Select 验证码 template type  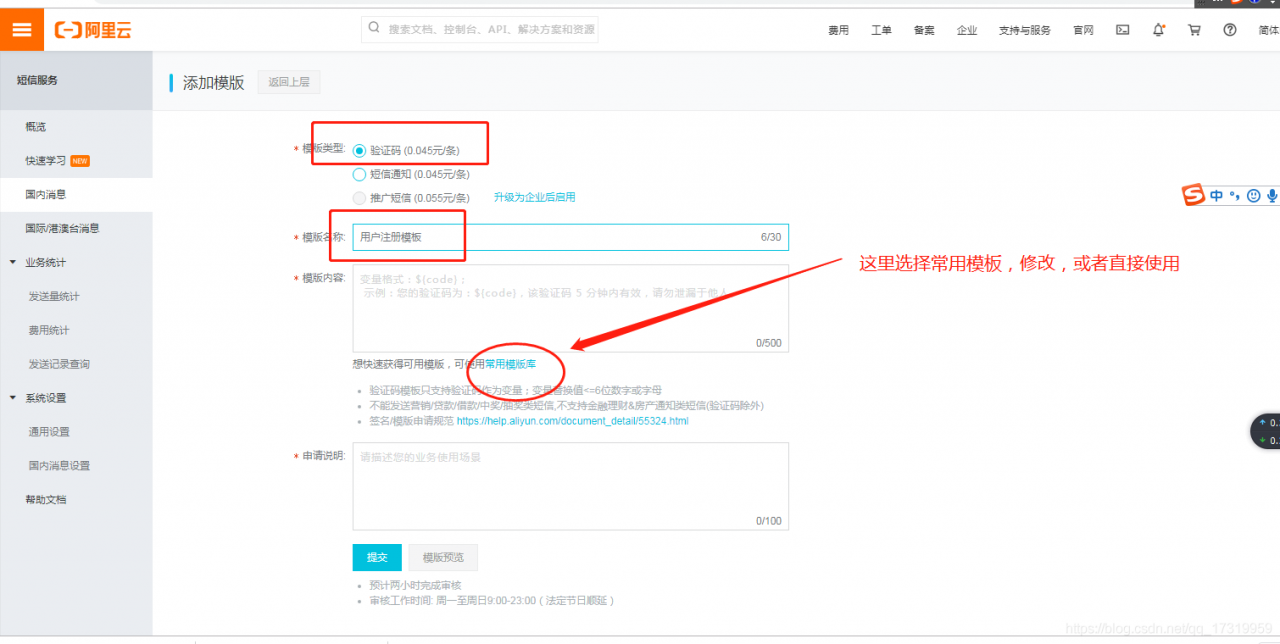click(359, 151)
